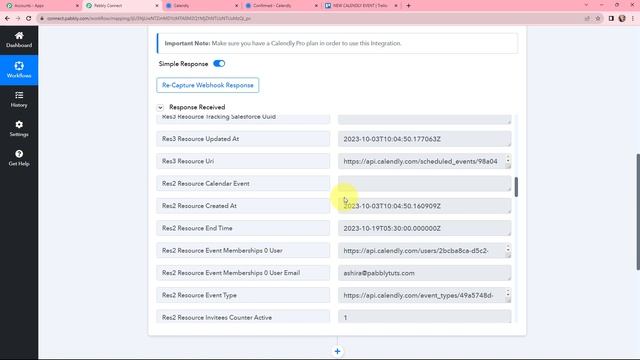Go back with the browser back arrow
Image resolution: width=640 pixels, height=360 pixels.
[x=7, y=18]
